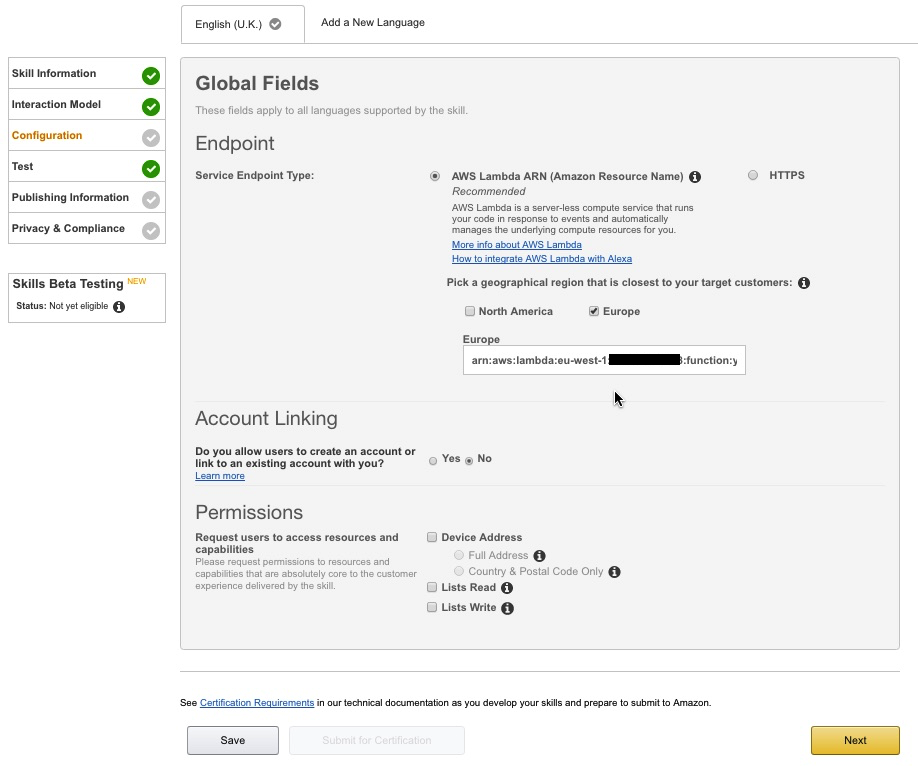Go to the Interaction Model section

pos(87,104)
